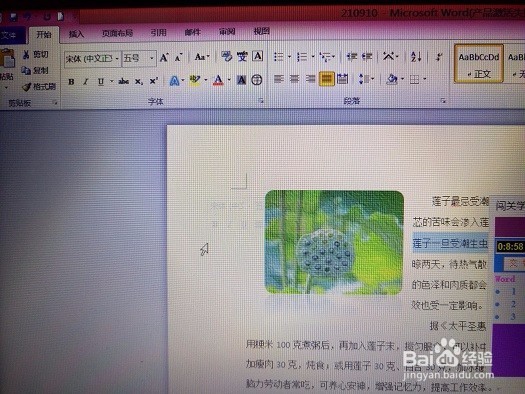
Task: Switch to the 插入 (Insert) tab
Action: [76, 34]
